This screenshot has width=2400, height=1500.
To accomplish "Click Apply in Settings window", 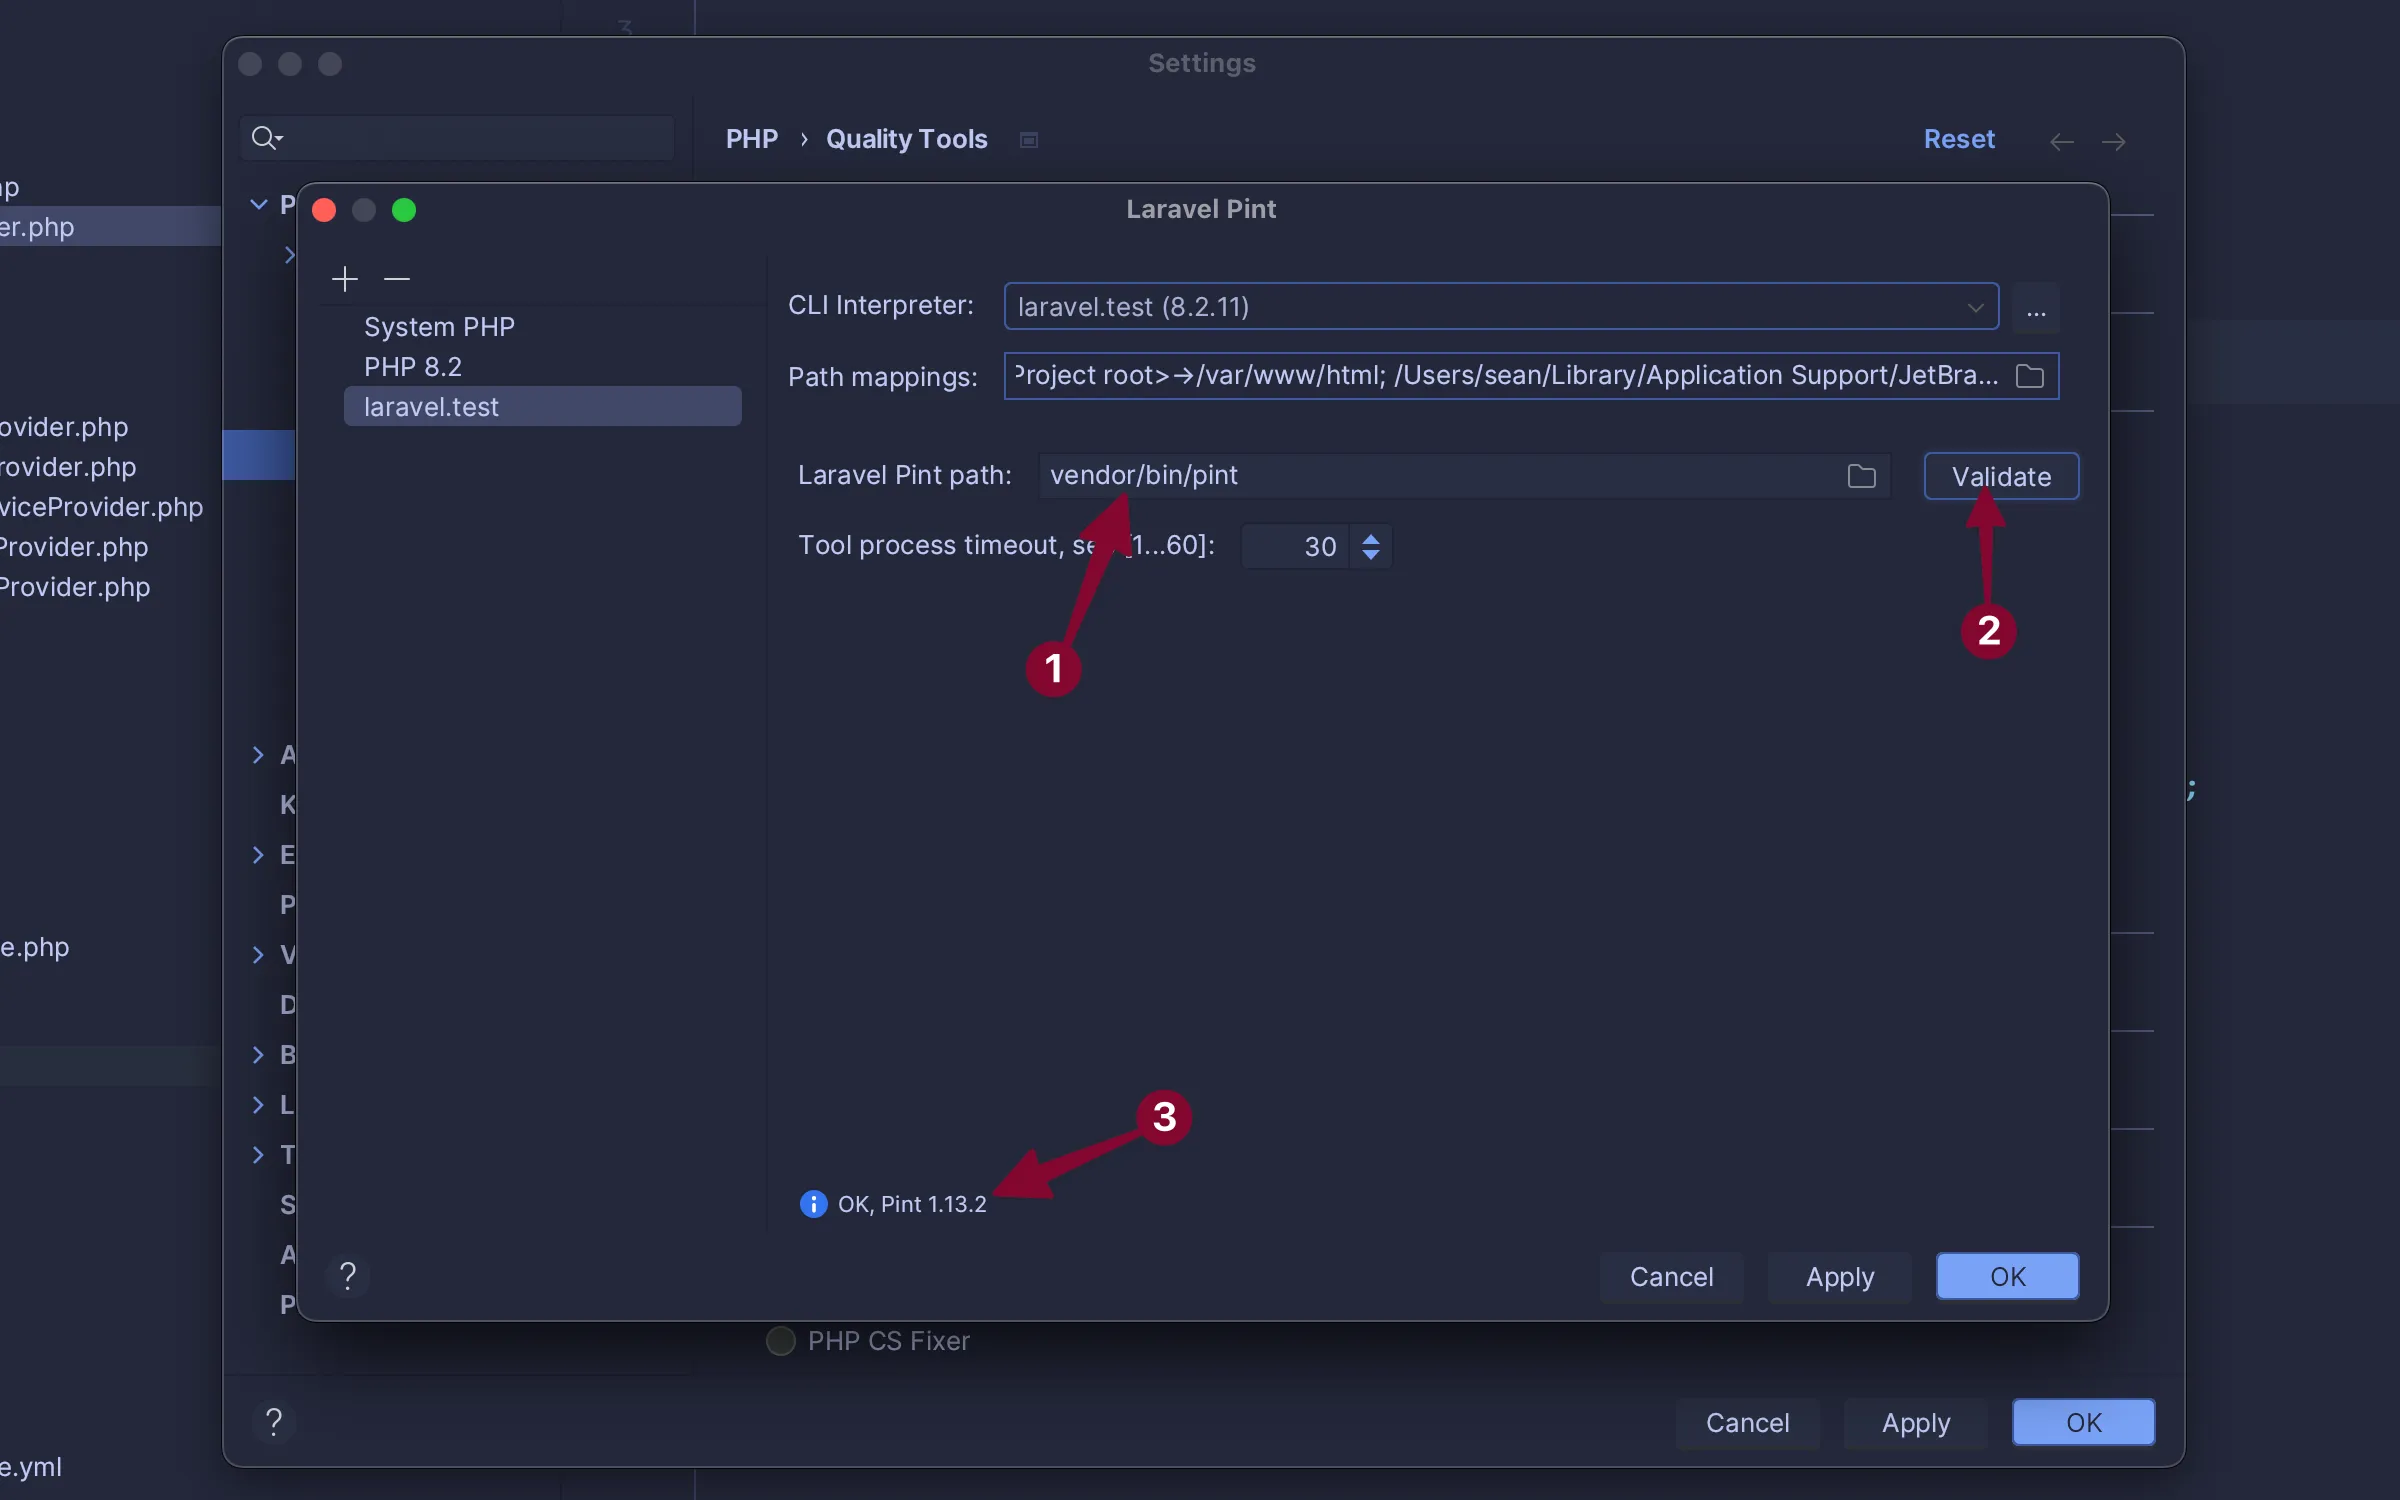I will click(1915, 1422).
